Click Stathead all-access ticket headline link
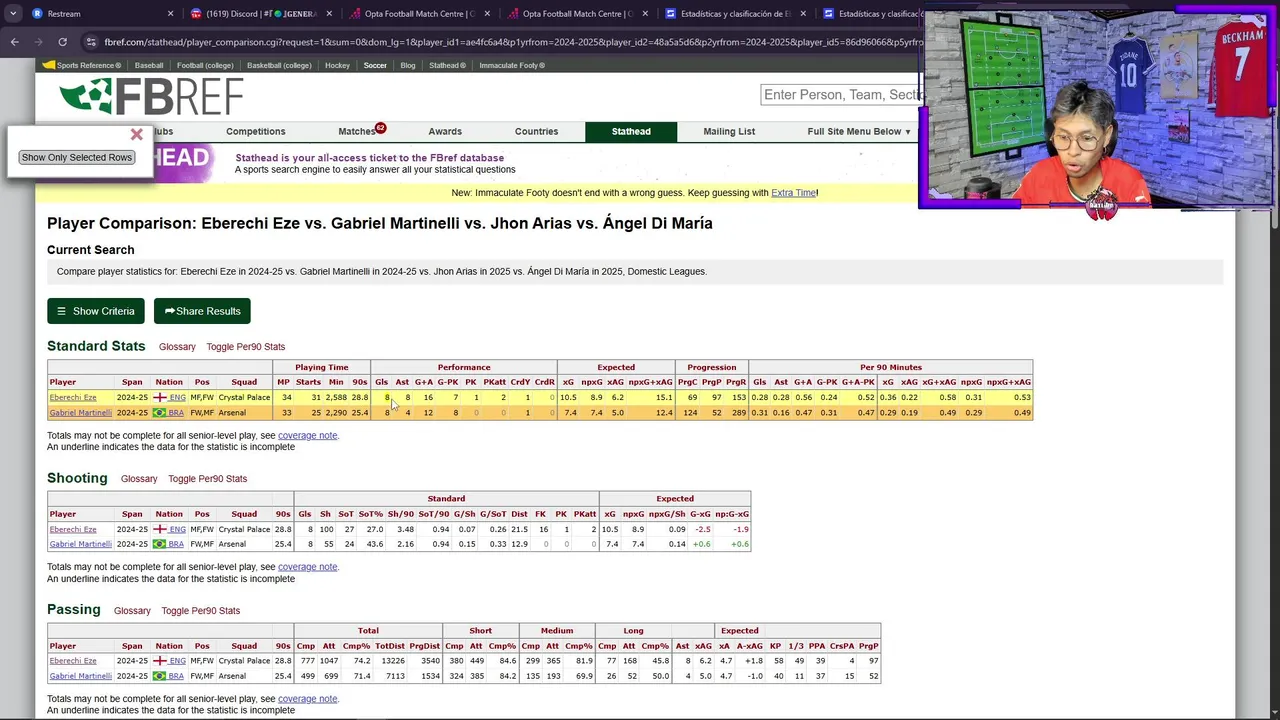The width and height of the screenshot is (1280, 720). (x=369, y=158)
